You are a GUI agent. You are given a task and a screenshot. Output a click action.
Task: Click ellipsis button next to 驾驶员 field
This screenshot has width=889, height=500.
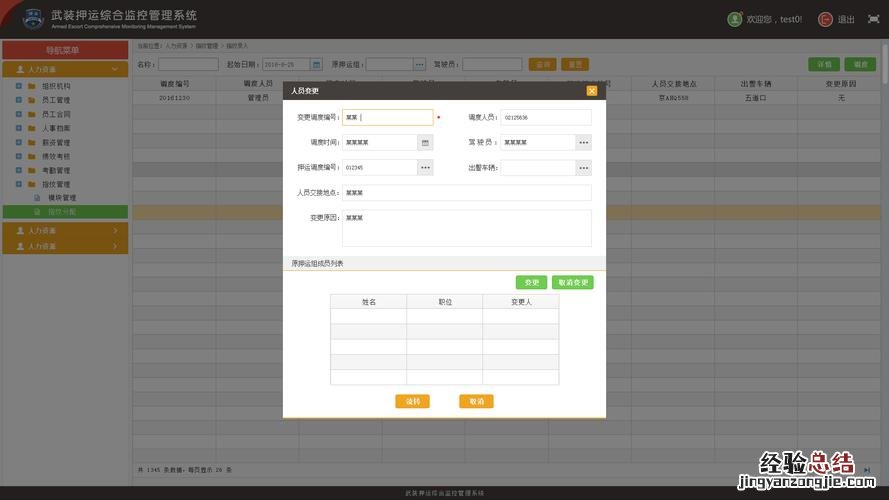click(583, 143)
